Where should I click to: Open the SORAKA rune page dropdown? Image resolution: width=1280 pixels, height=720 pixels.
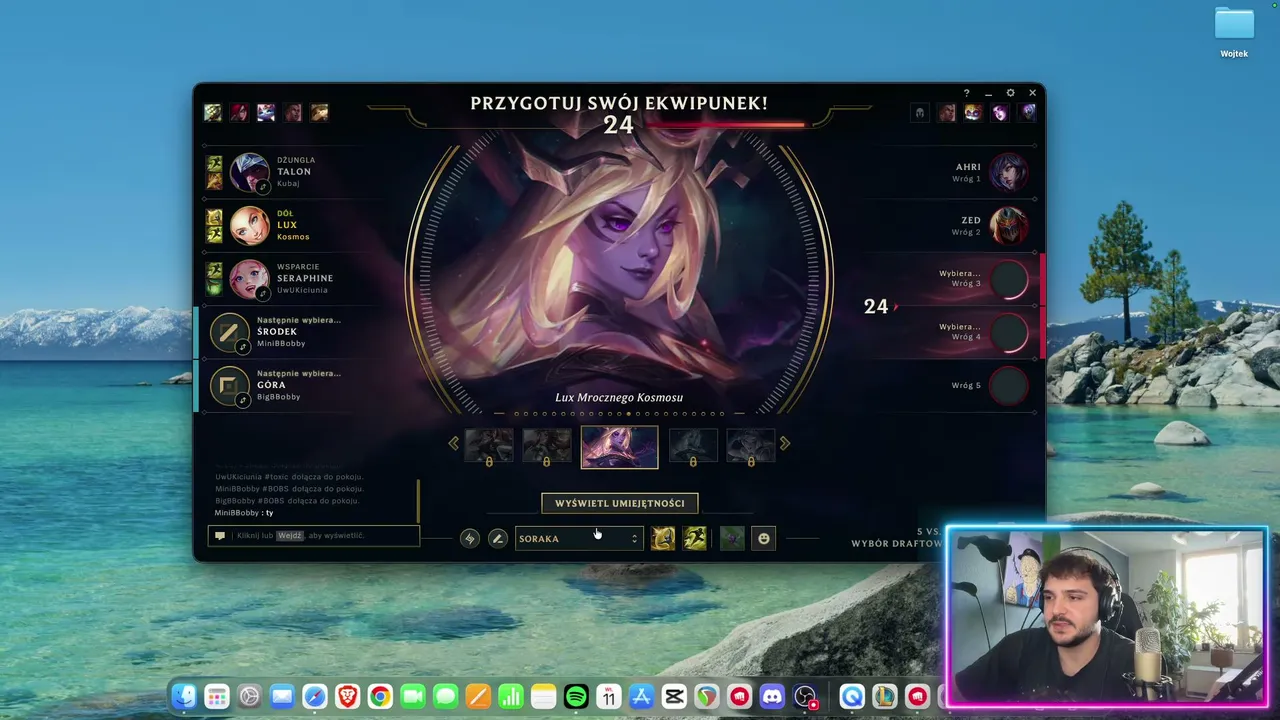click(579, 538)
